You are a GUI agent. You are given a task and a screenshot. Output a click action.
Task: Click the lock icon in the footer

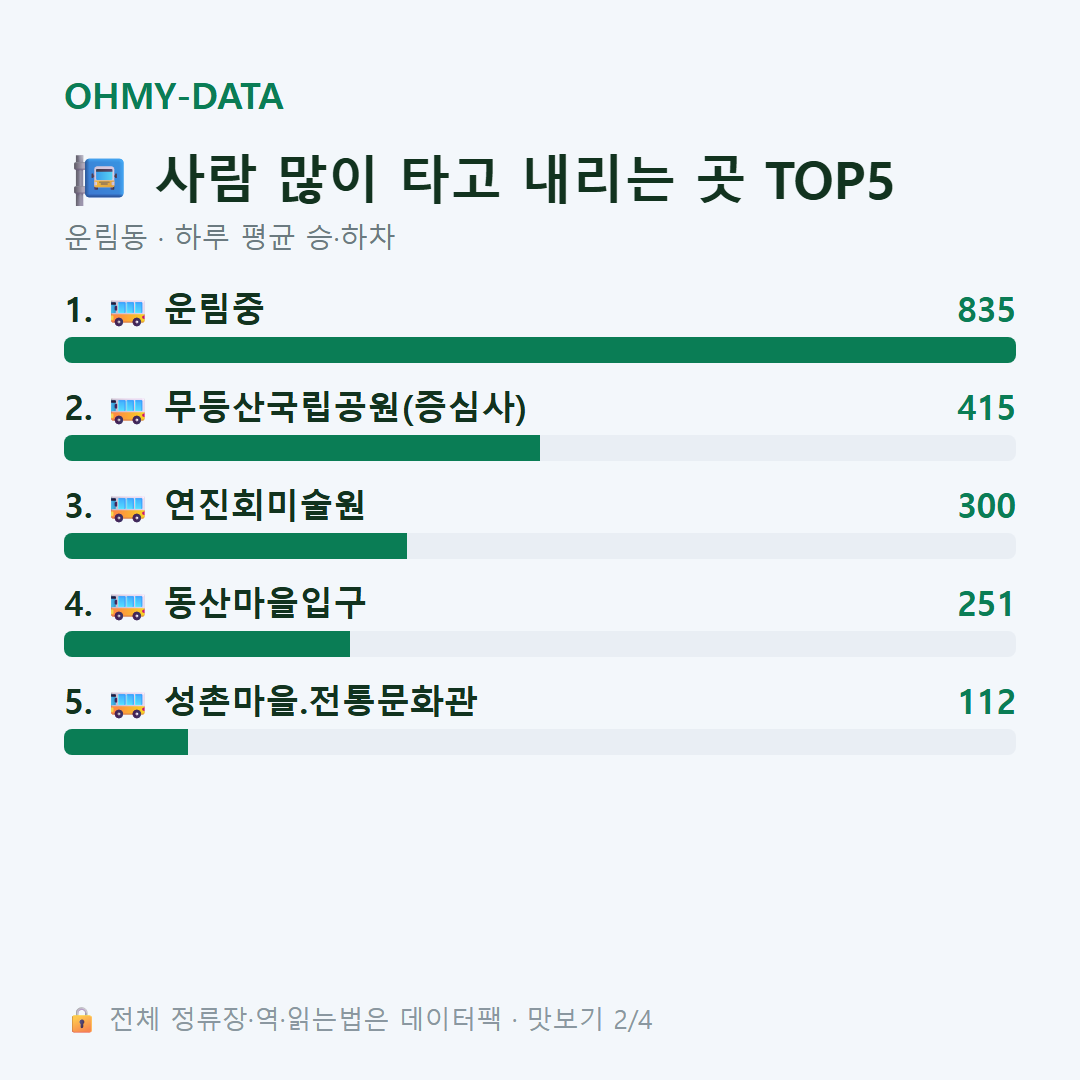pyautogui.click(x=82, y=1019)
